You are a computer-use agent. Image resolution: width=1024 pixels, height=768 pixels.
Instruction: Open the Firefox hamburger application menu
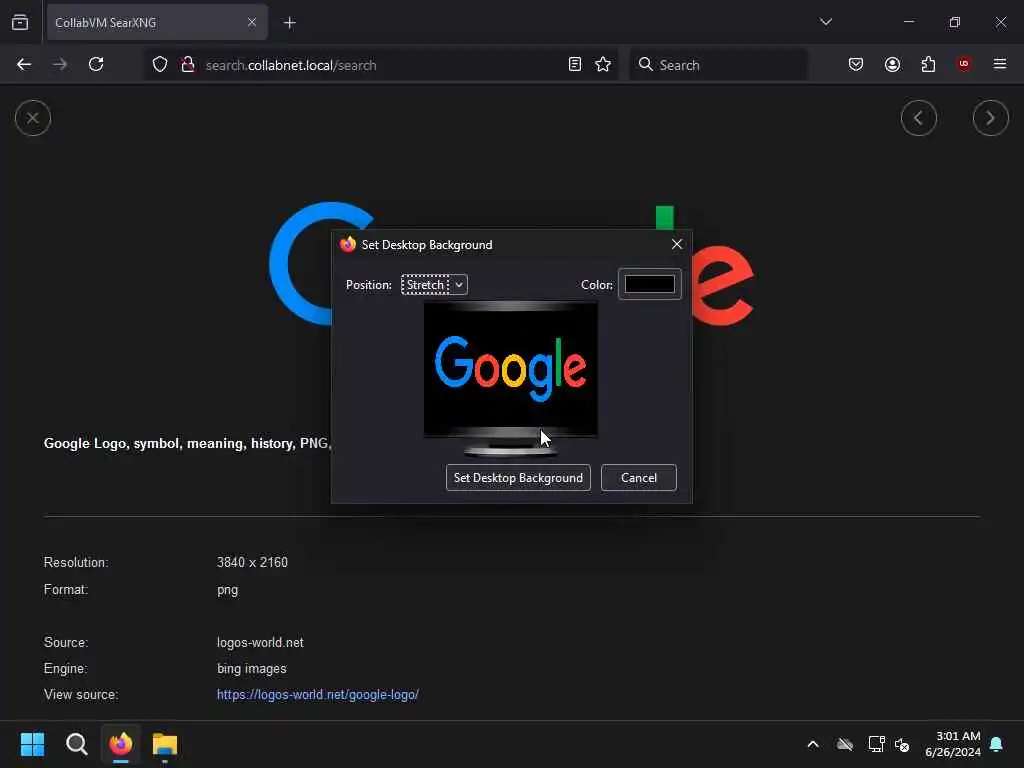[1000, 64]
